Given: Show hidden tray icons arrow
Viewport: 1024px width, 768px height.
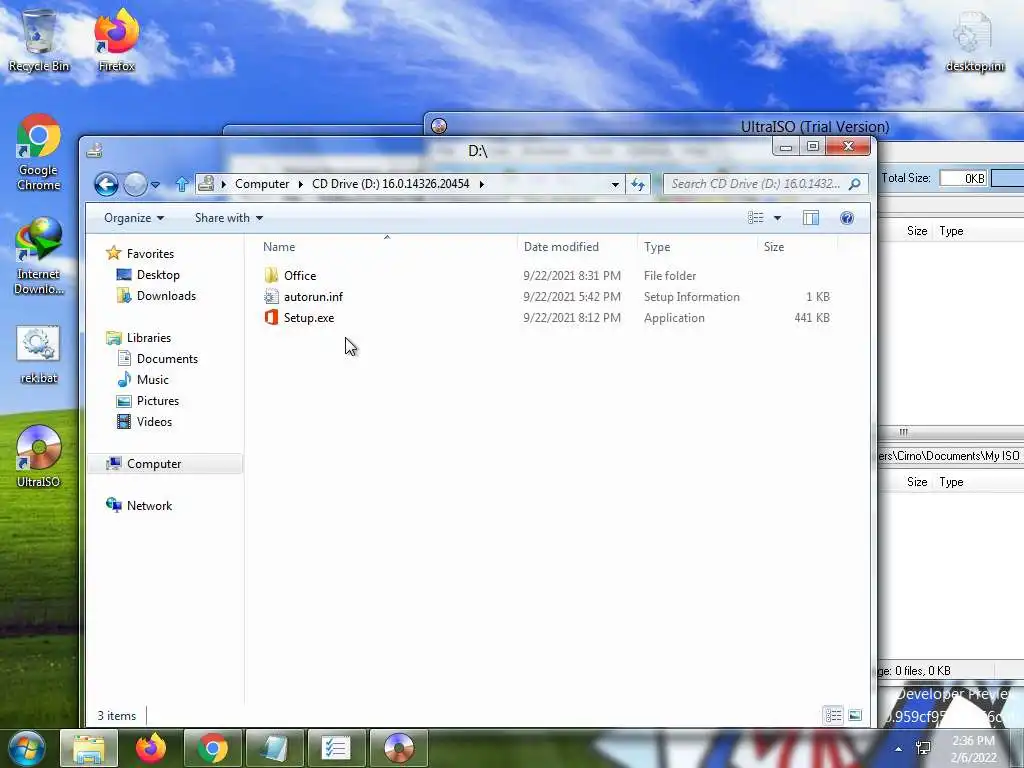Looking at the screenshot, I should (x=899, y=749).
